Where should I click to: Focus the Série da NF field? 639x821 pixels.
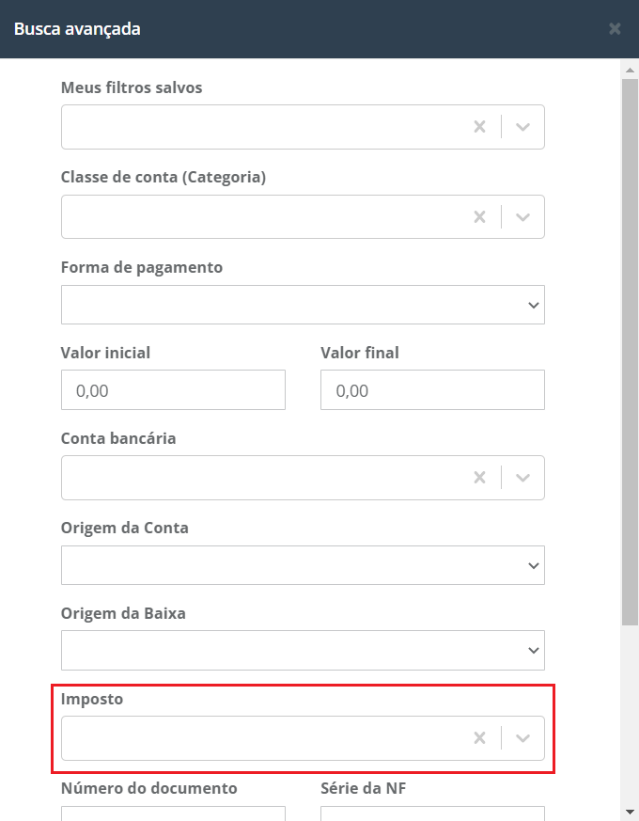click(432, 812)
